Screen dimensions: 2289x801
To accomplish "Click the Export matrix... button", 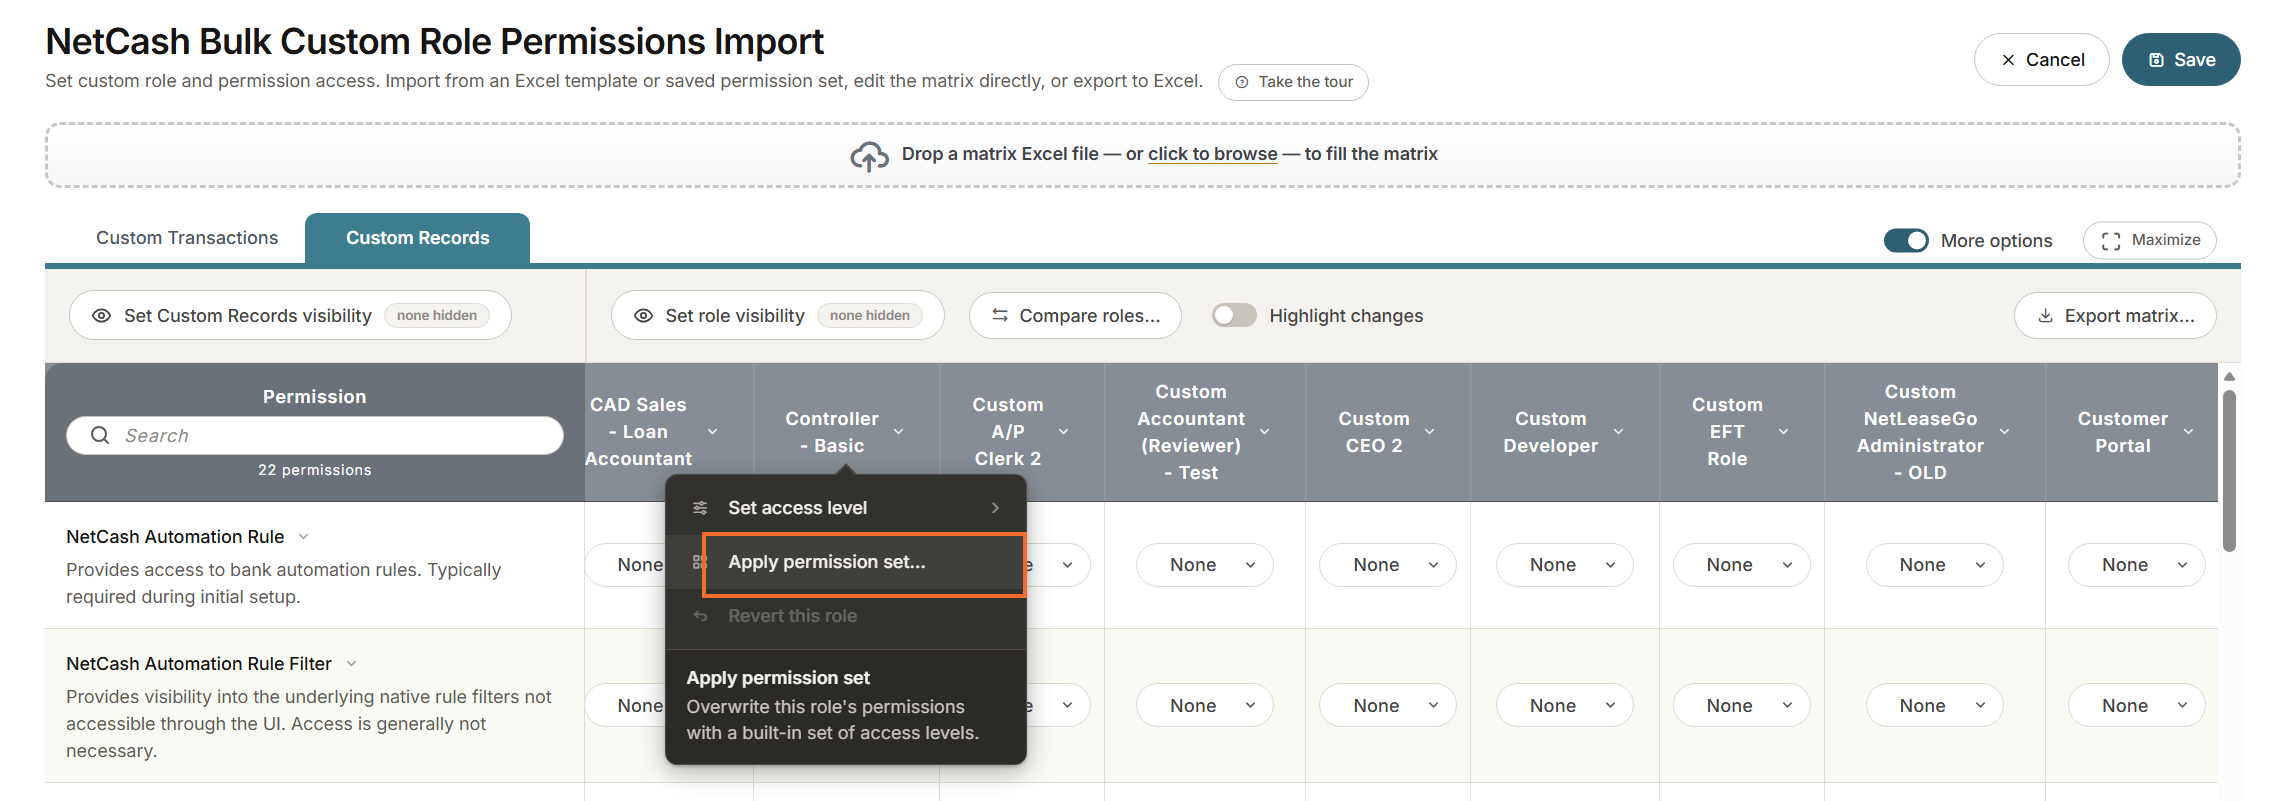I will (2115, 316).
